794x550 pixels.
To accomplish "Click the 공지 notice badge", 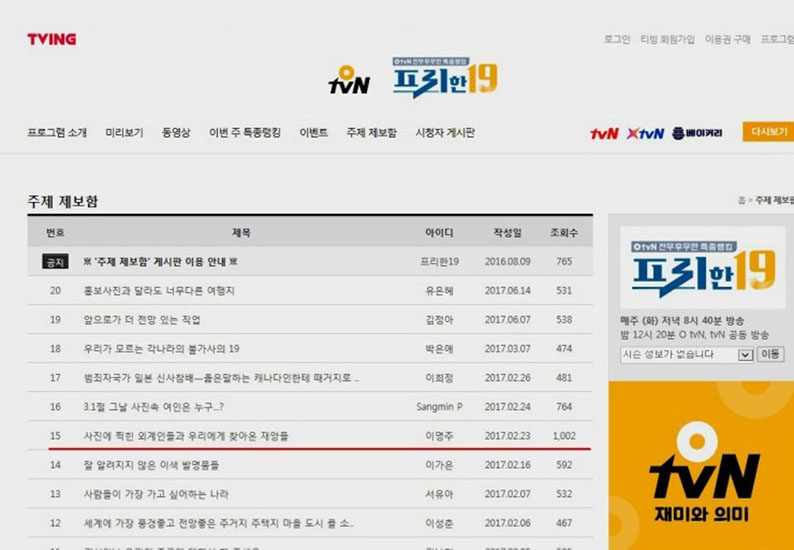I will pyautogui.click(x=54, y=262).
